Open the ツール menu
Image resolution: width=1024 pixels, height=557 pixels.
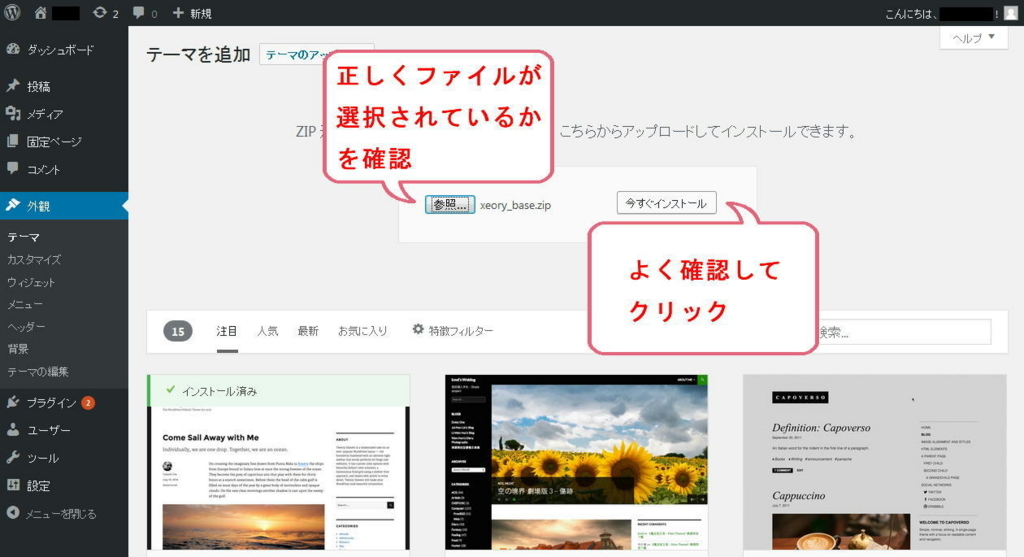click(x=64, y=458)
